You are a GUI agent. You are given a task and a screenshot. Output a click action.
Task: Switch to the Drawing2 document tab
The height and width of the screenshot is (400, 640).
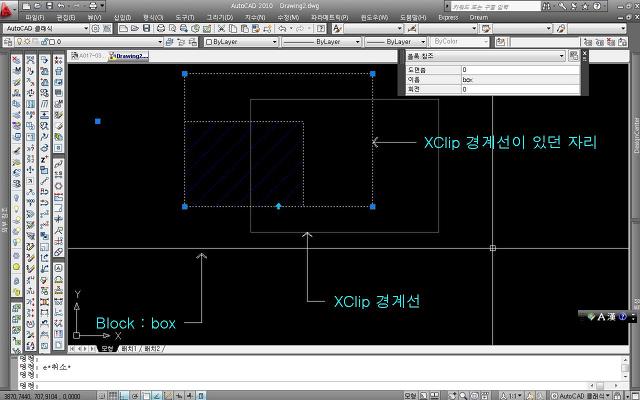(129, 56)
